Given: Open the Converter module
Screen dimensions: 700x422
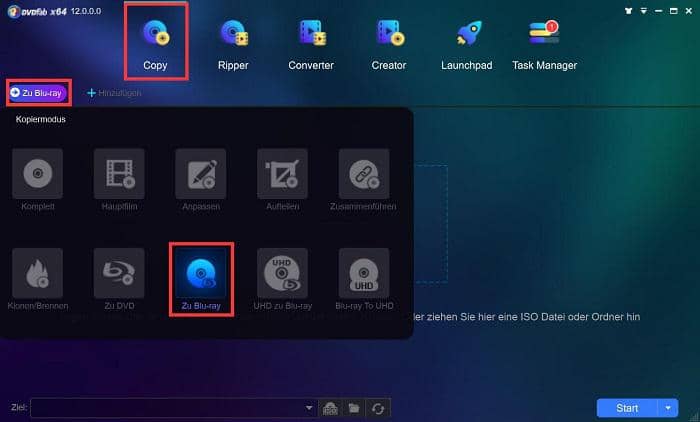Looking at the screenshot, I should click(311, 45).
